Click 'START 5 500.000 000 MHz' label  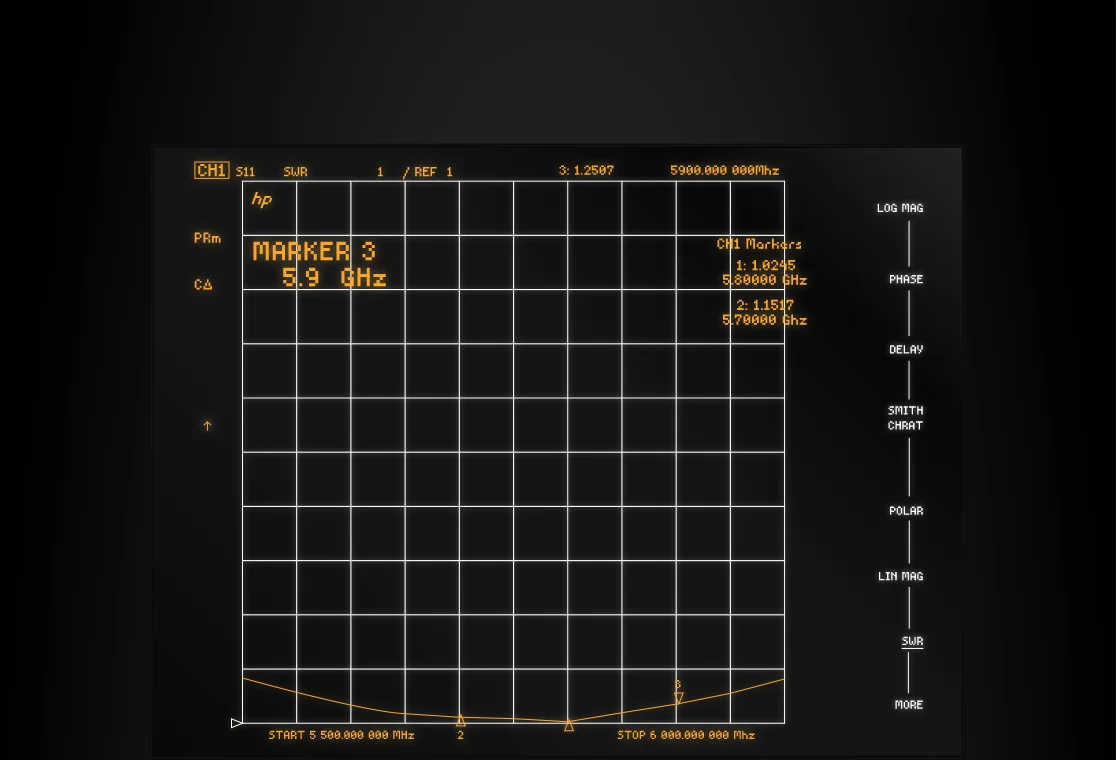pyautogui.click(x=341, y=735)
